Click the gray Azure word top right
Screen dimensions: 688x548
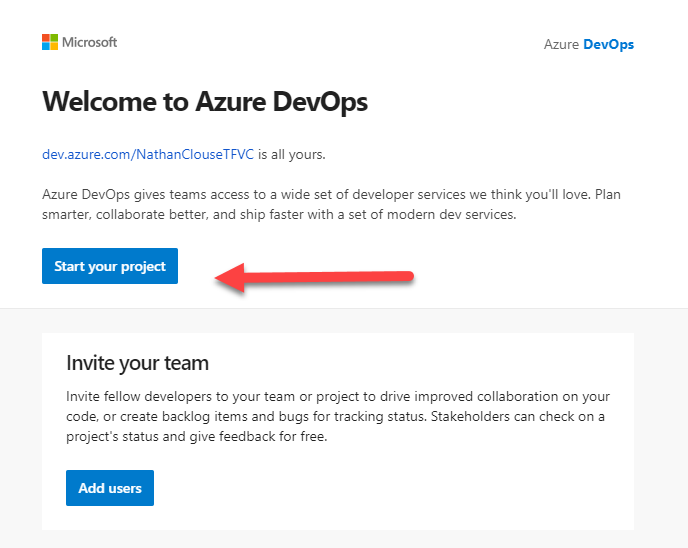tap(561, 44)
